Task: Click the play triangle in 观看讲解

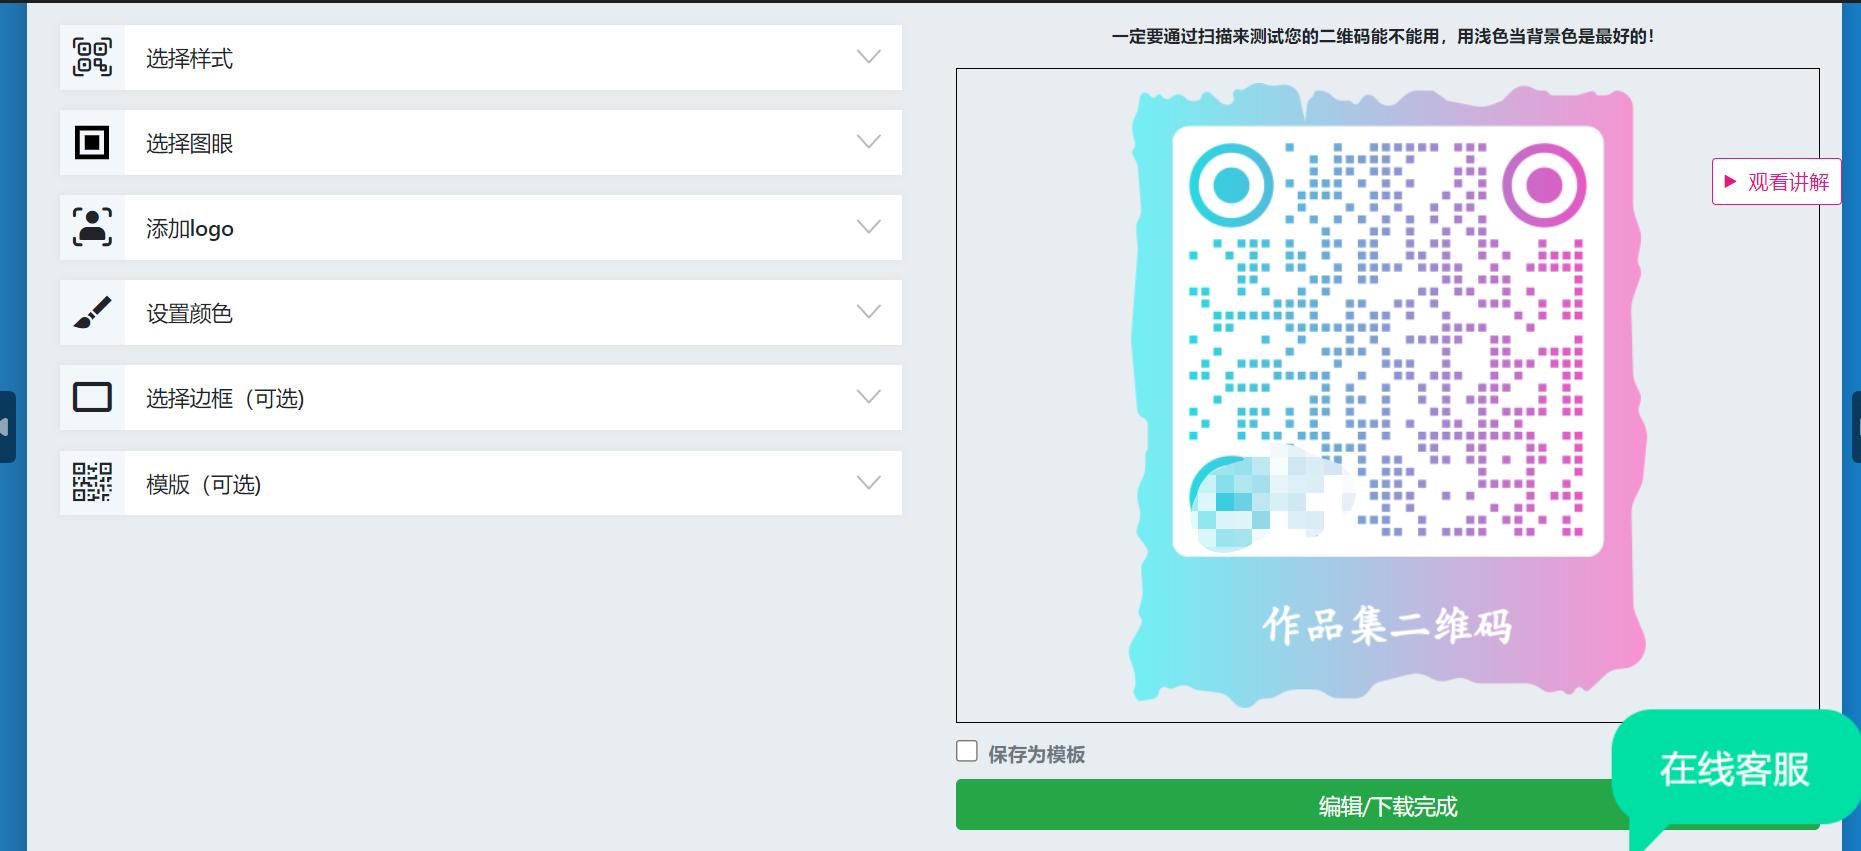Action: point(1730,182)
